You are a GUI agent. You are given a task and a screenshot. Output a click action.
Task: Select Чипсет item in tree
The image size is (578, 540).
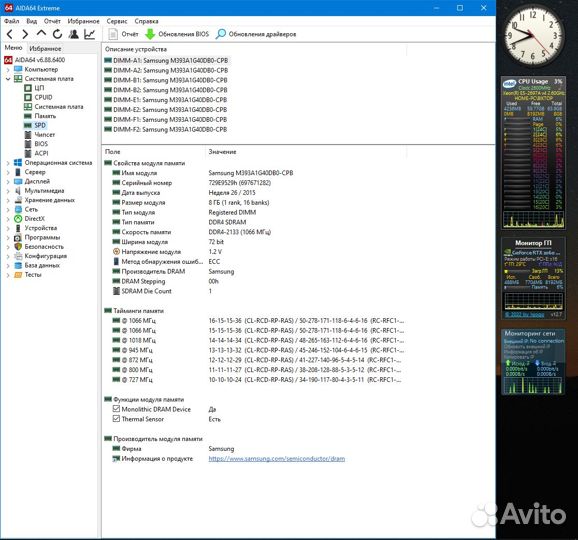(39, 135)
